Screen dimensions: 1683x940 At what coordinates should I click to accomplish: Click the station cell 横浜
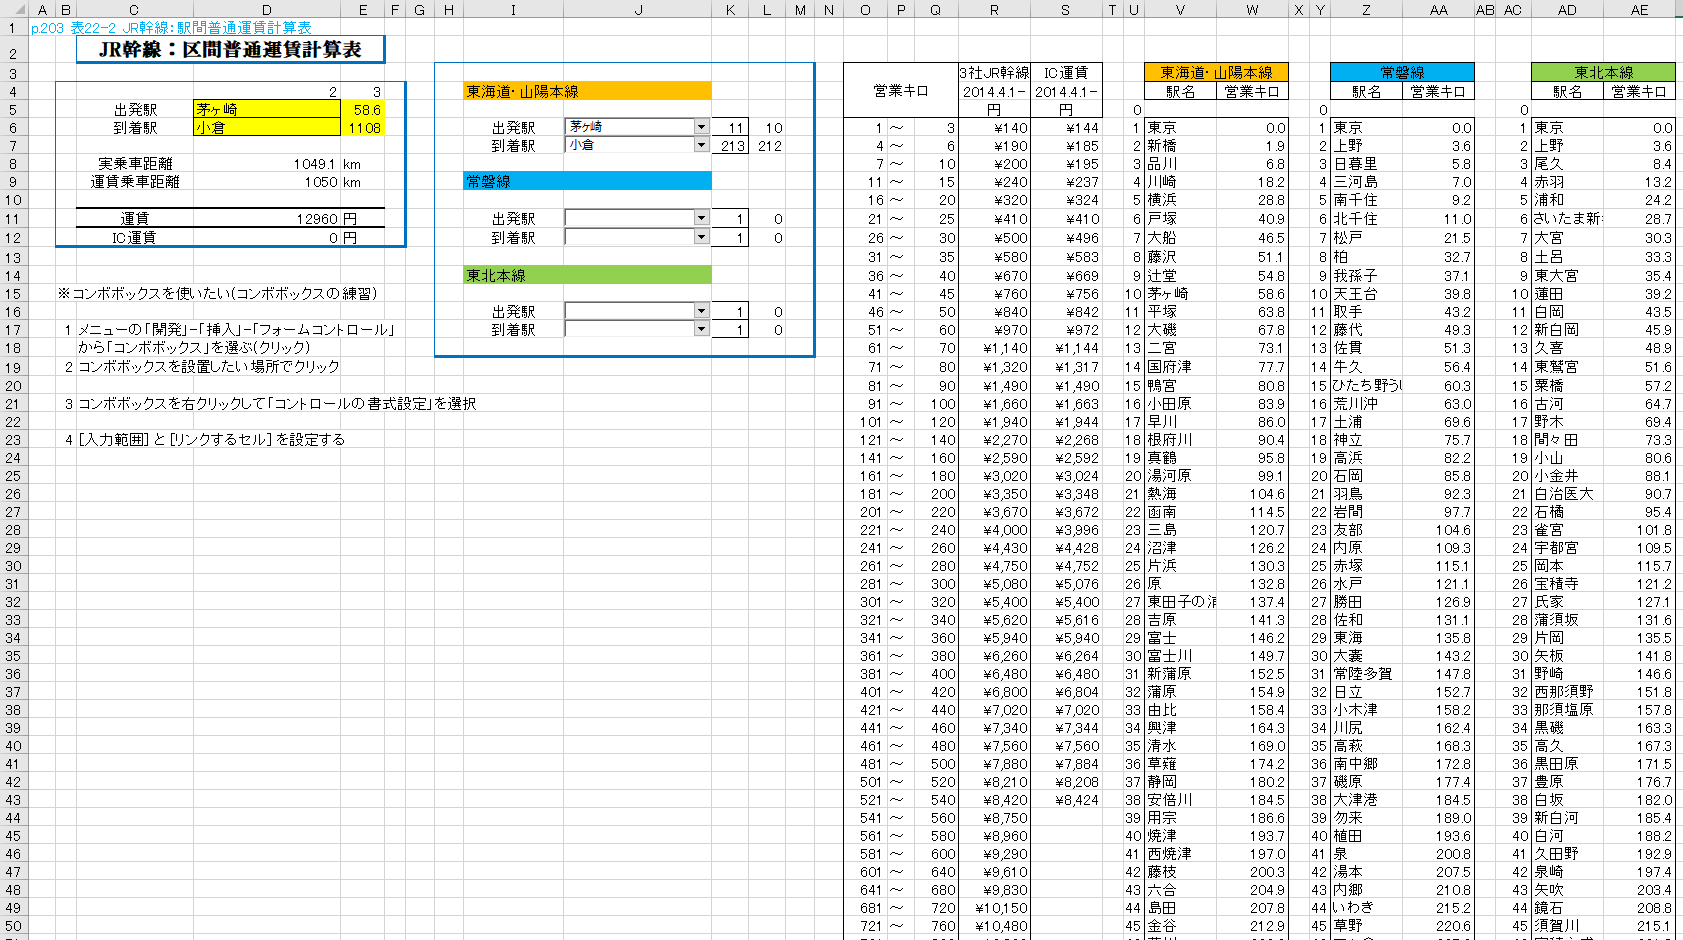point(1180,200)
